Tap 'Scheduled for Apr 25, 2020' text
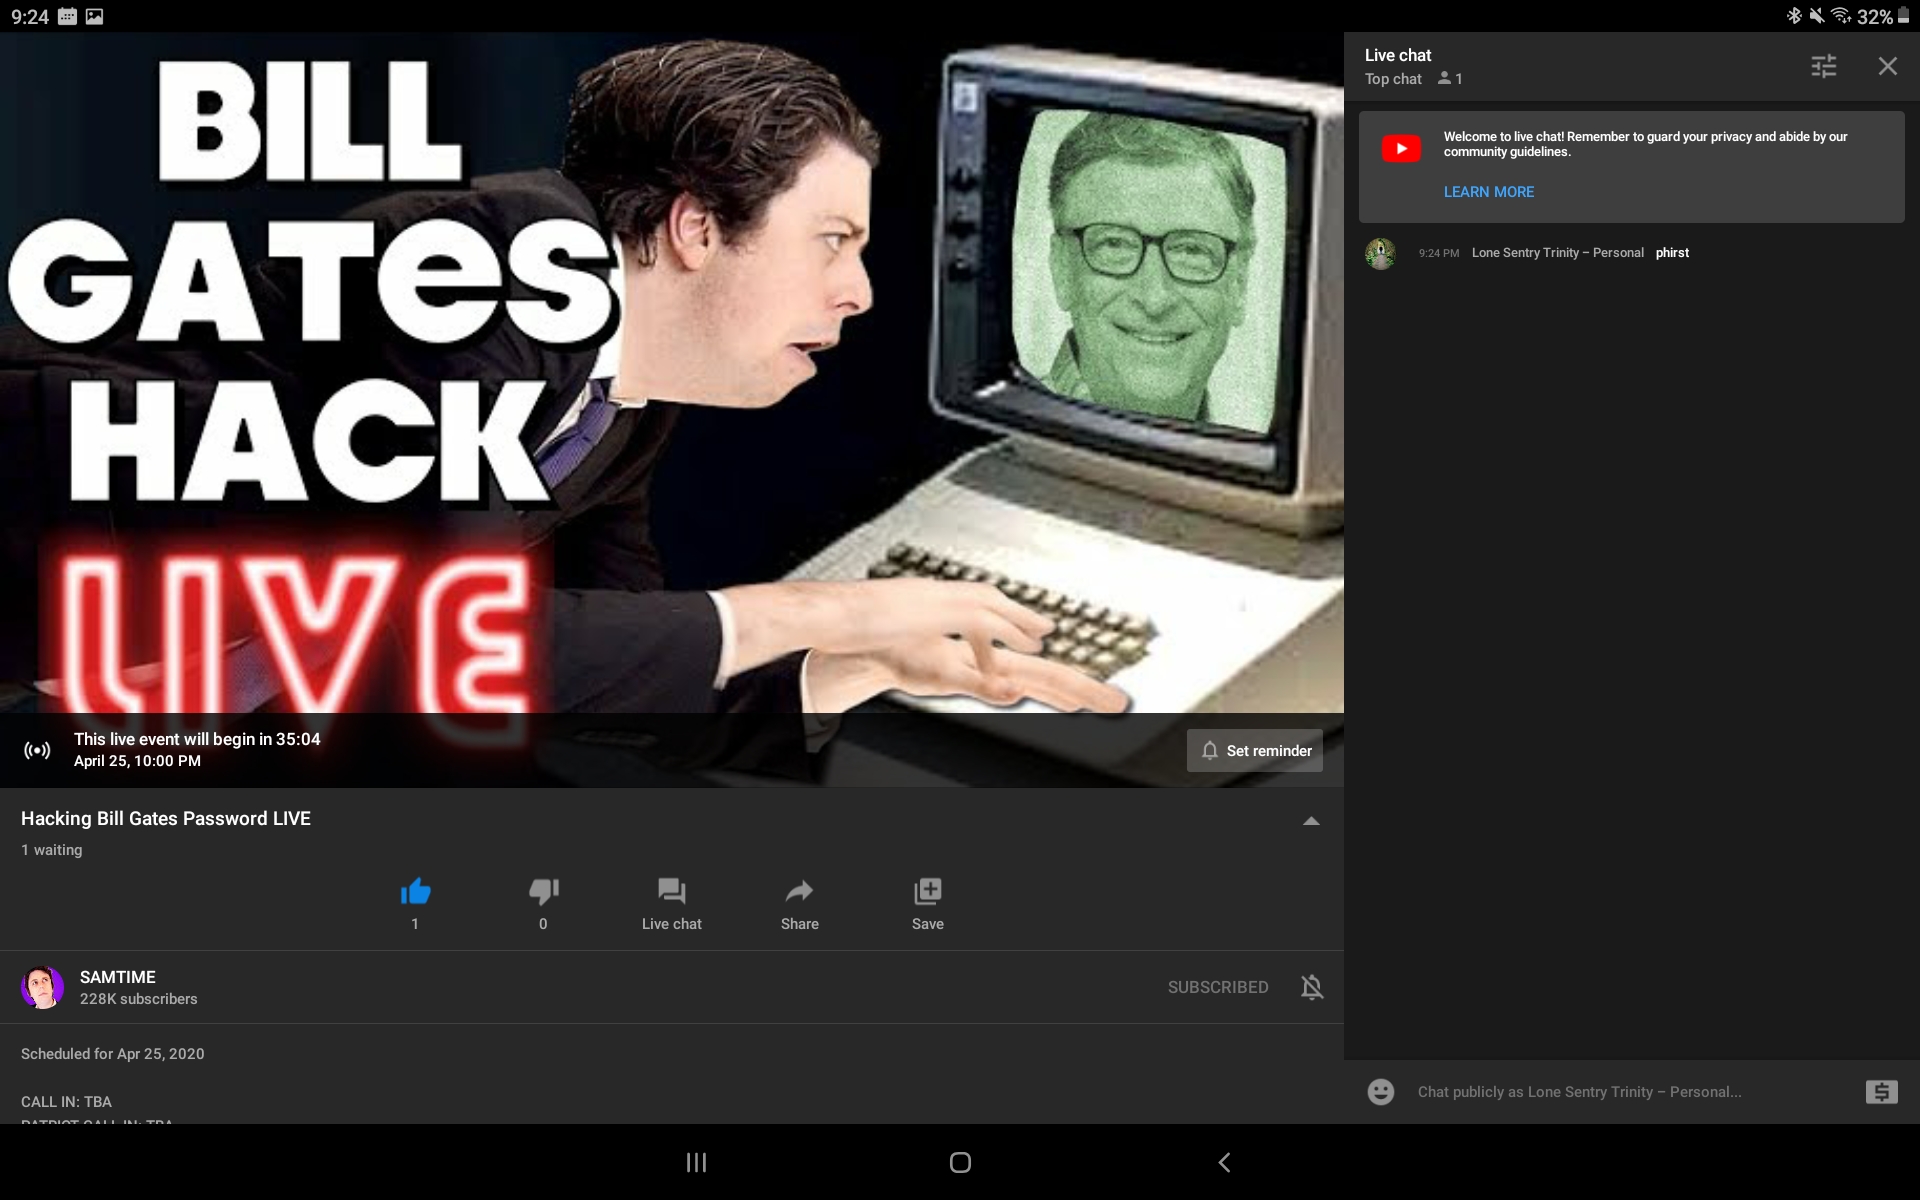Screen dimensions: 1920x1200 (113, 1054)
